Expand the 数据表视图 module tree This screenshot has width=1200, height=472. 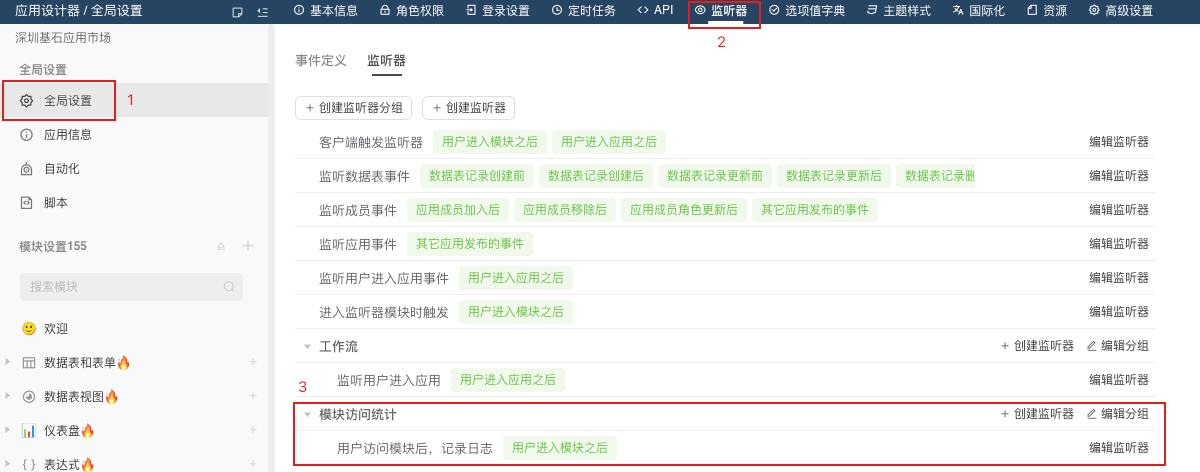tap(8, 396)
